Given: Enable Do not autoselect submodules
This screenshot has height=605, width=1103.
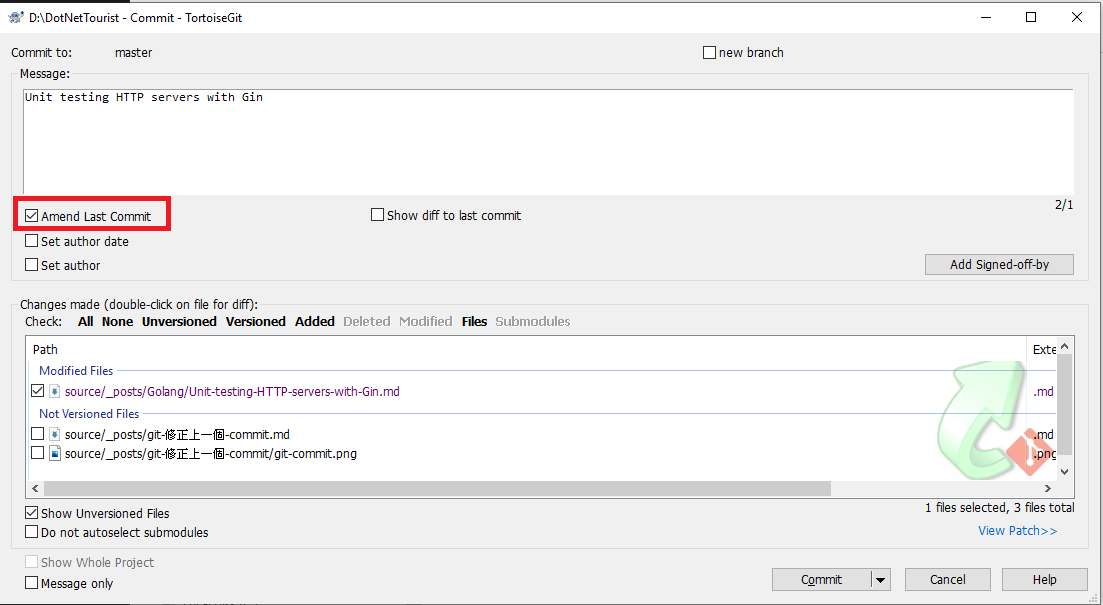Looking at the screenshot, I should [31, 532].
